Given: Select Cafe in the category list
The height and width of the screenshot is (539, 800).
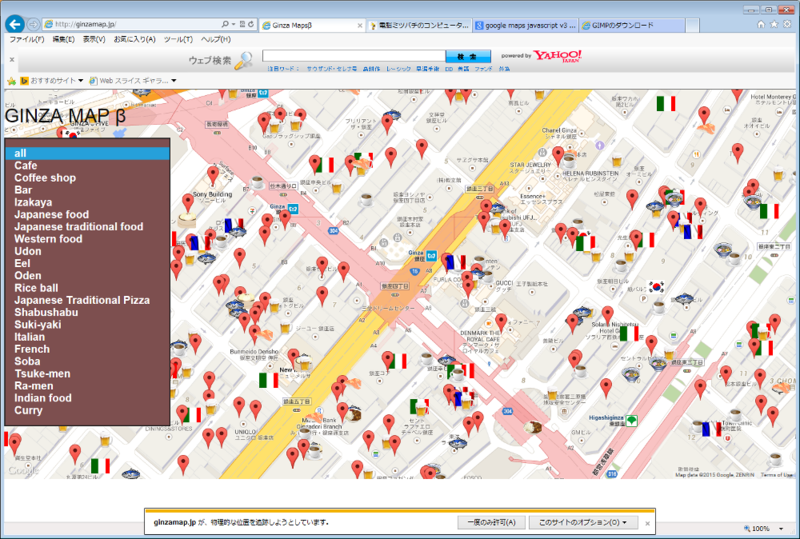Looking at the screenshot, I should point(87,165).
